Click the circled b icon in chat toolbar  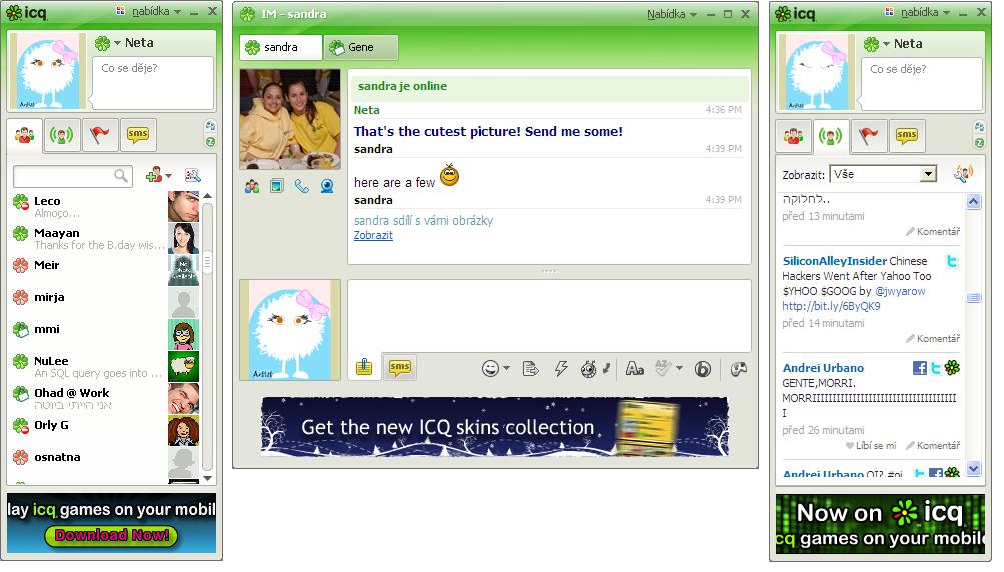pos(702,369)
